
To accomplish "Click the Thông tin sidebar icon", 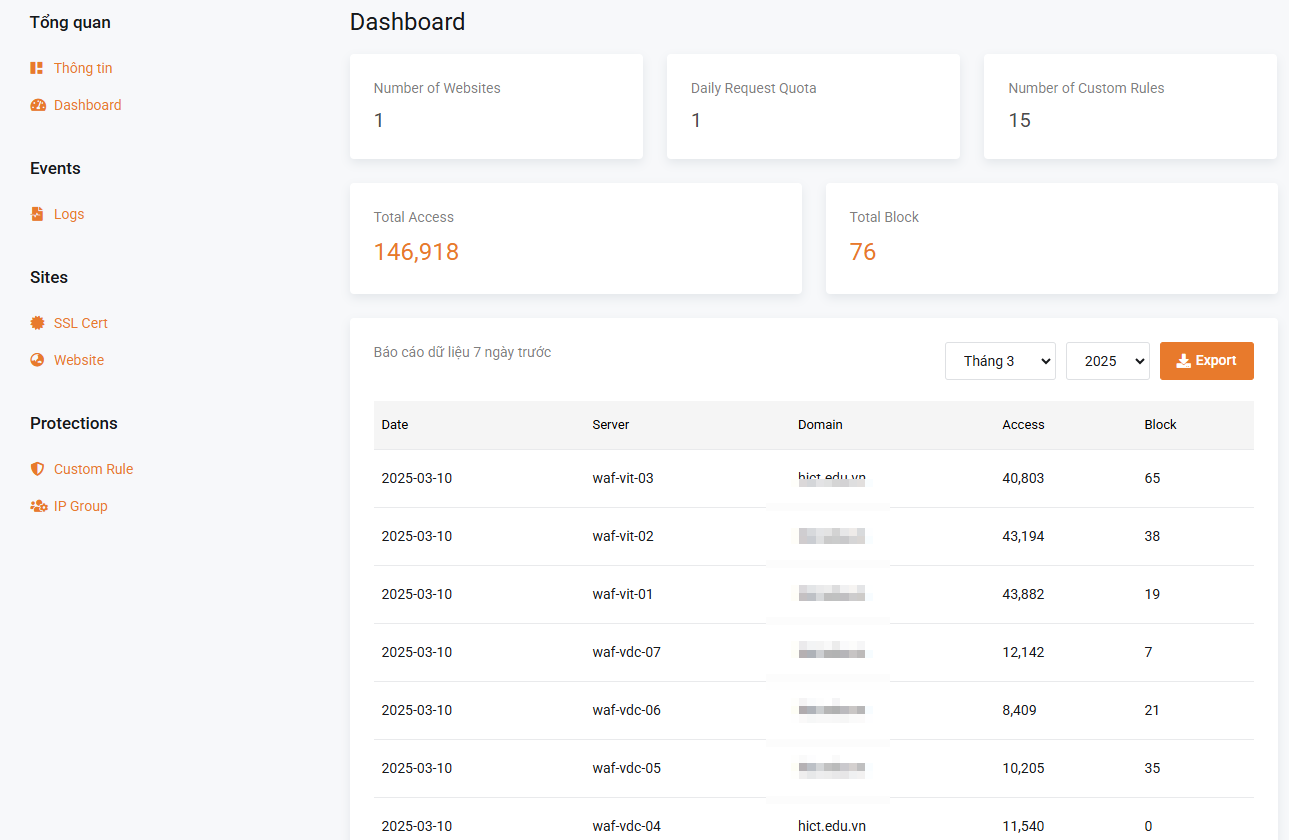I will click(37, 68).
